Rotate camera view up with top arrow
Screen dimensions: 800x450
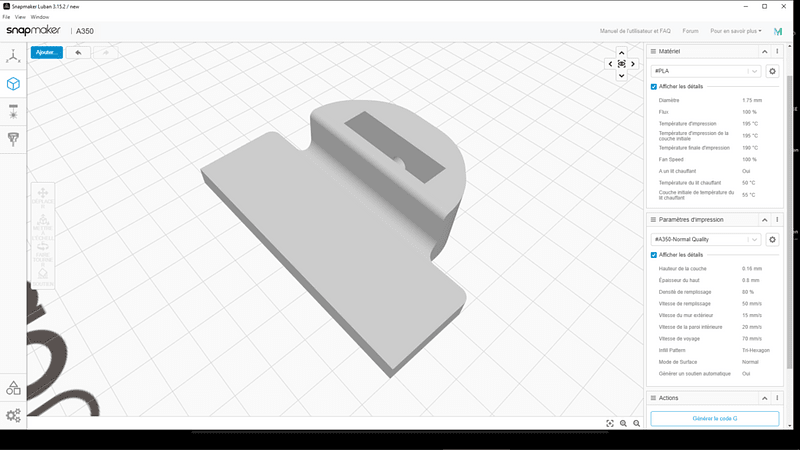(621, 53)
